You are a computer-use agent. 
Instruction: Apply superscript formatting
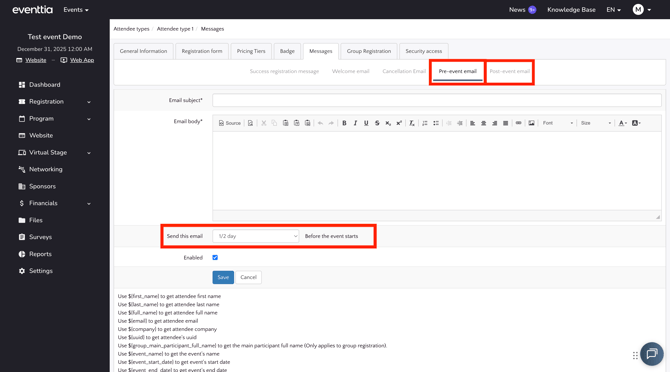coord(399,123)
